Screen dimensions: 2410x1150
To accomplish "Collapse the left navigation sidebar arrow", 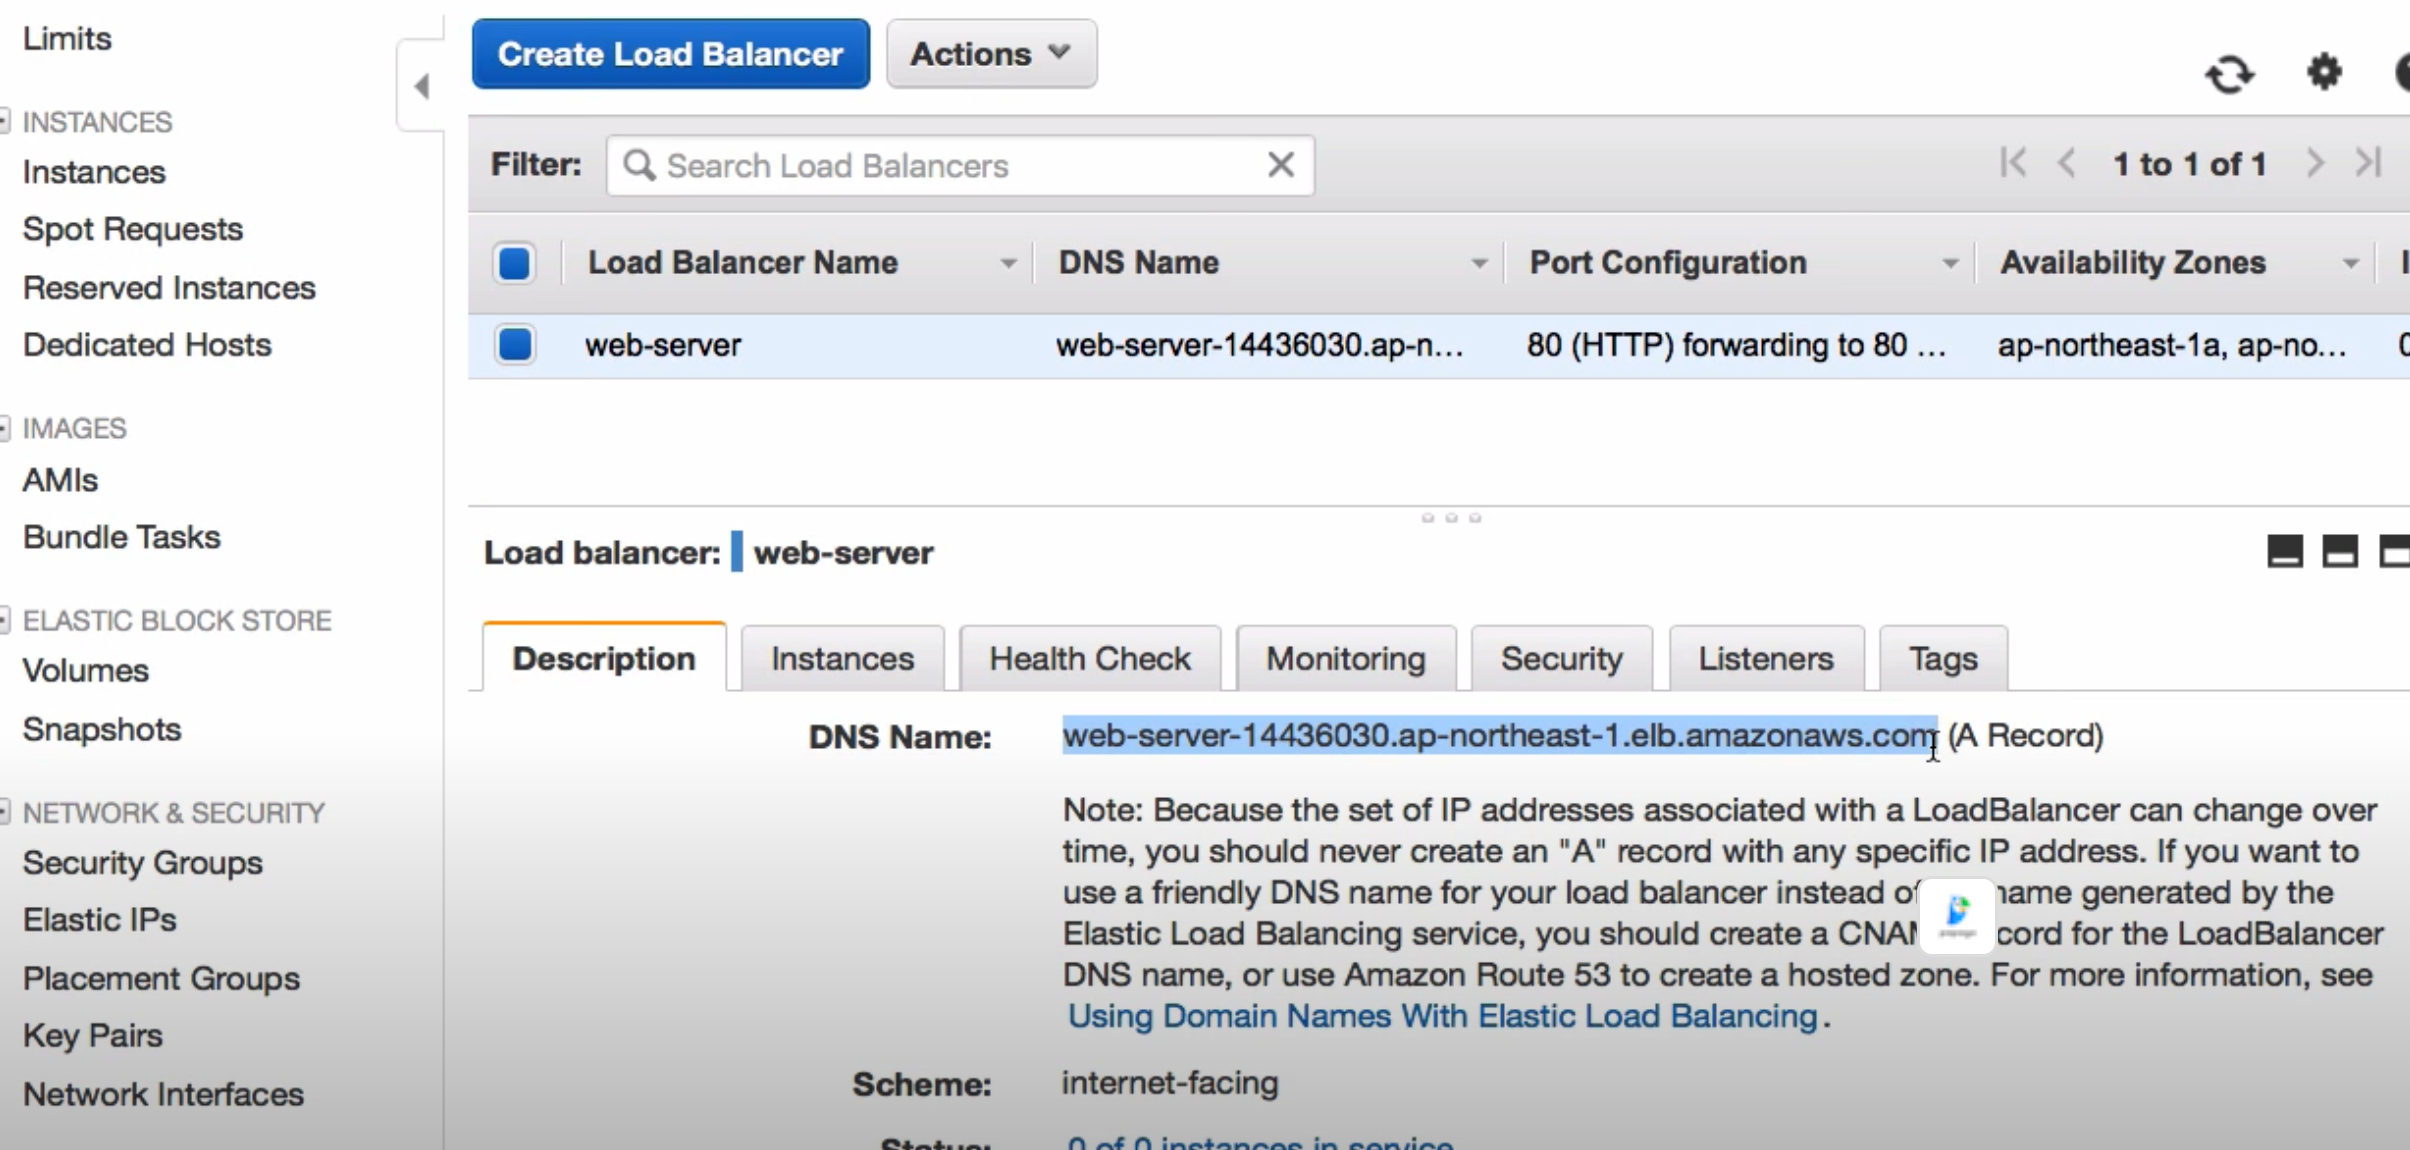I will [x=422, y=86].
